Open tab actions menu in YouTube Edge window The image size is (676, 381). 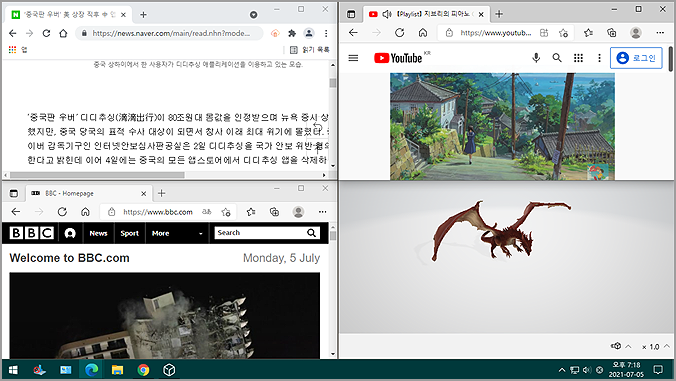tap(351, 14)
